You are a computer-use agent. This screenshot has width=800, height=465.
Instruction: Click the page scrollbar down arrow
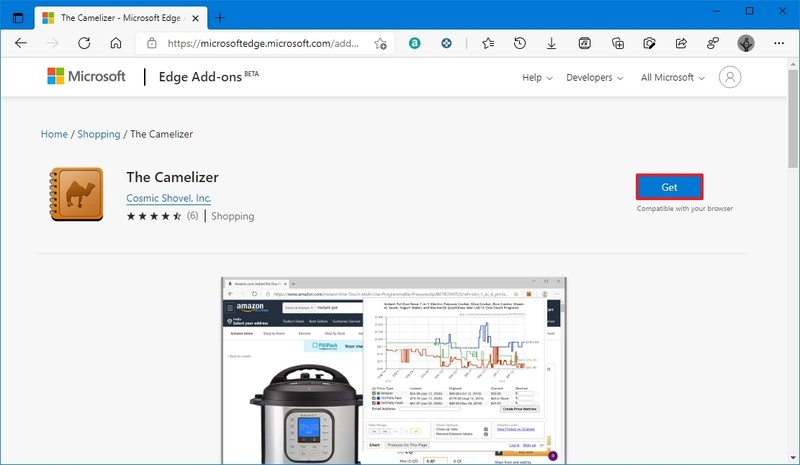pyautogui.click(x=793, y=458)
